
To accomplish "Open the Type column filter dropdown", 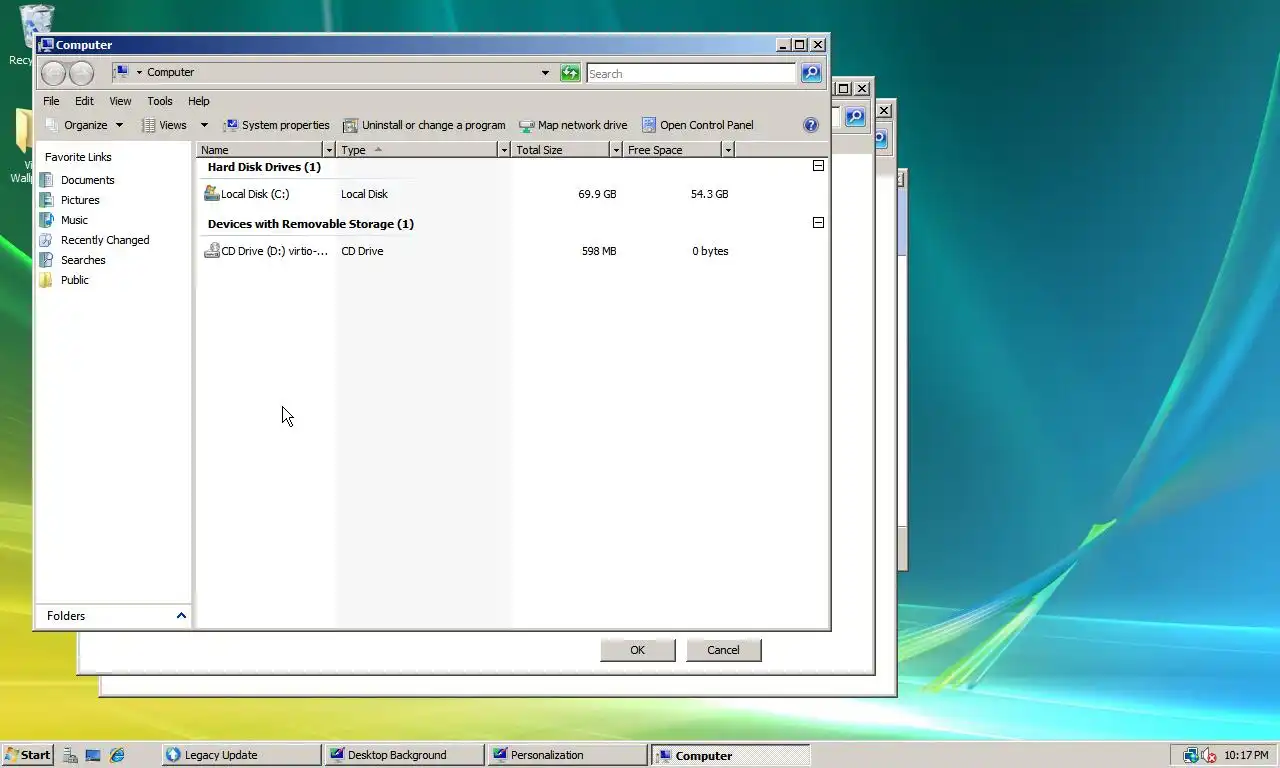I will tap(503, 150).
